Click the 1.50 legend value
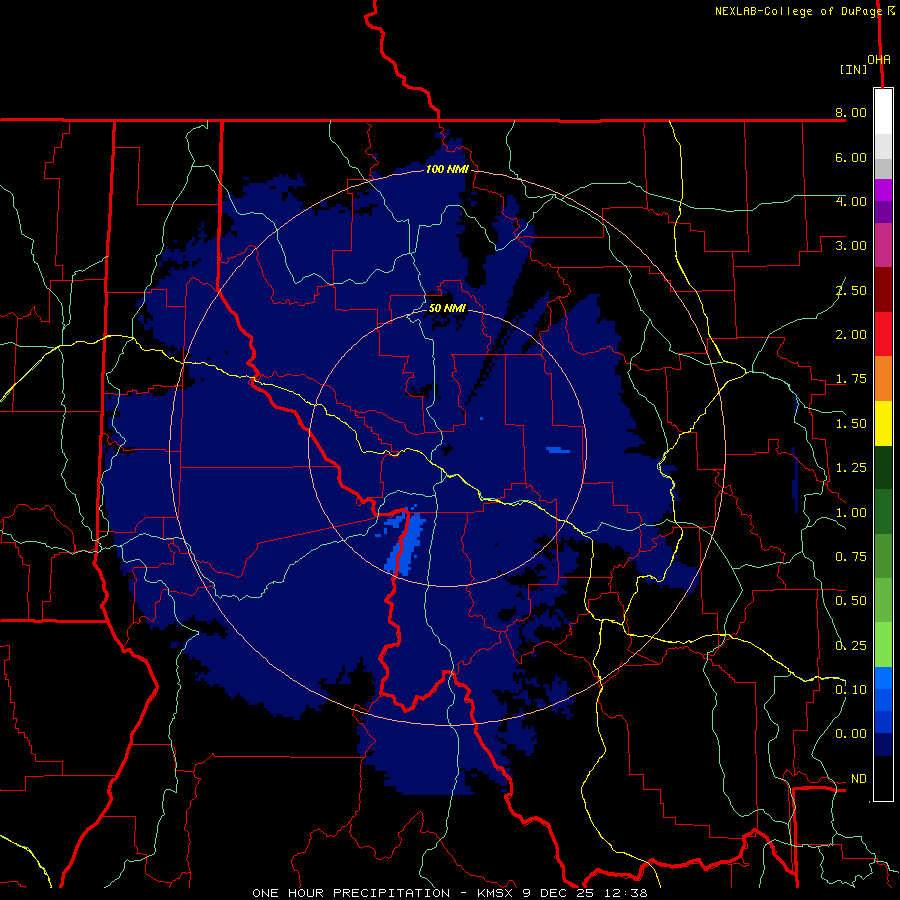This screenshot has height=900, width=900. point(851,424)
